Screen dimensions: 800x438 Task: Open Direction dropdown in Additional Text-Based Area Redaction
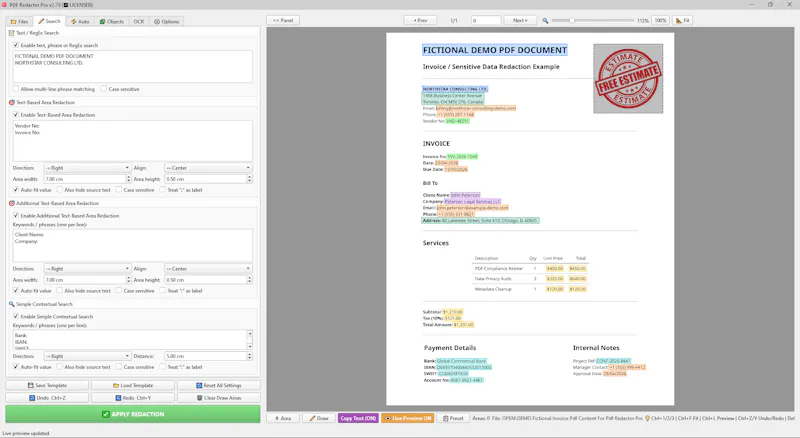[x=87, y=269]
